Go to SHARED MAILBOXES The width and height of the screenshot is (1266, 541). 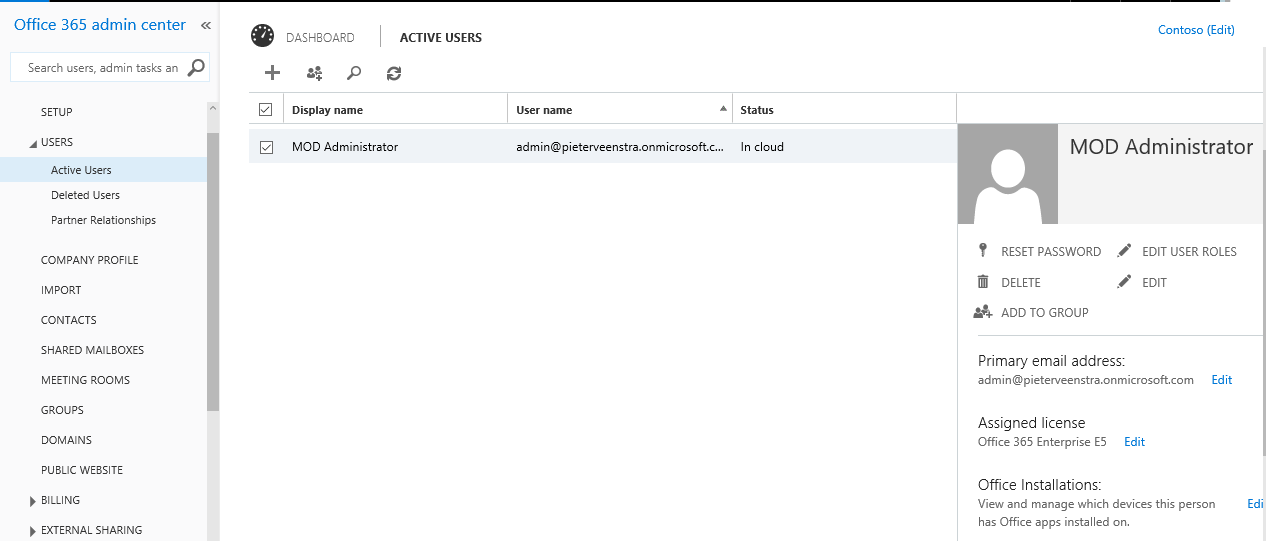(x=92, y=350)
